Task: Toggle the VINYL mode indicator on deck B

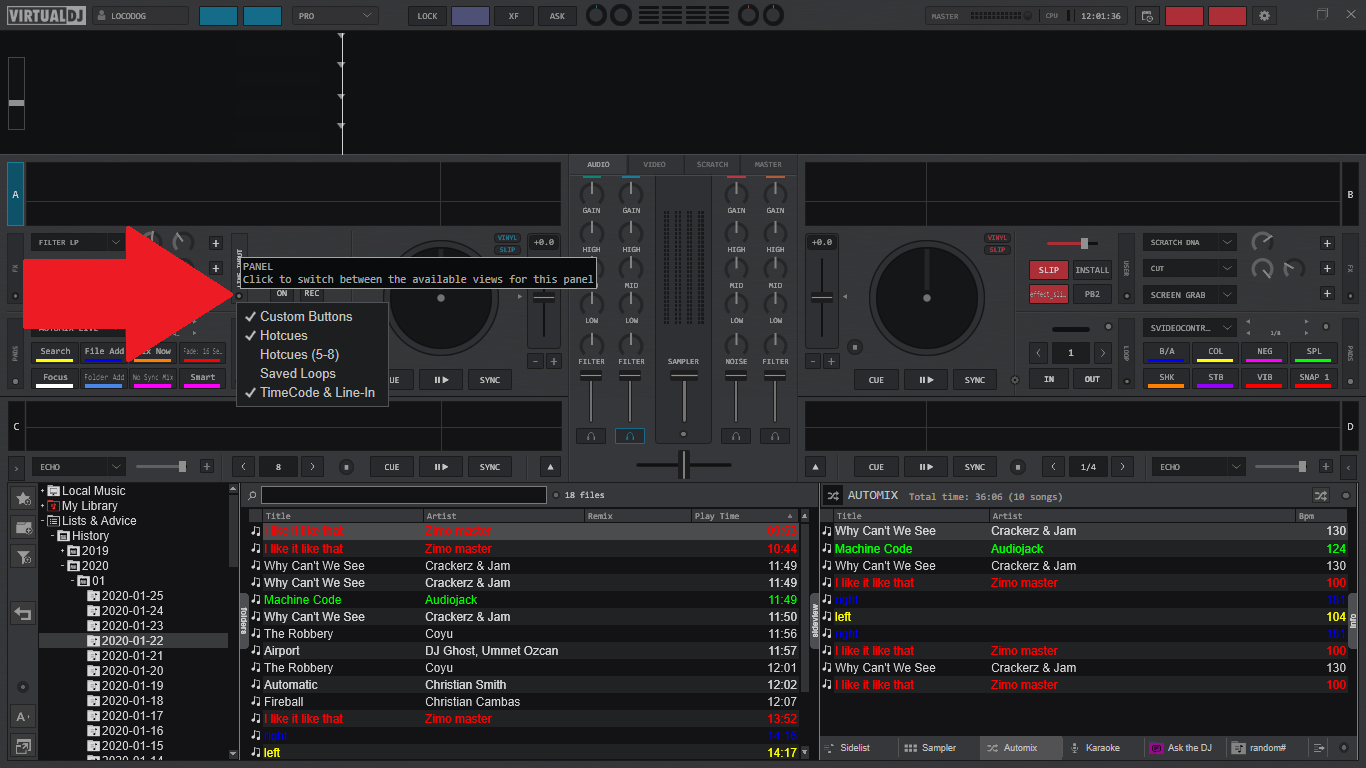Action: [x=997, y=238]
